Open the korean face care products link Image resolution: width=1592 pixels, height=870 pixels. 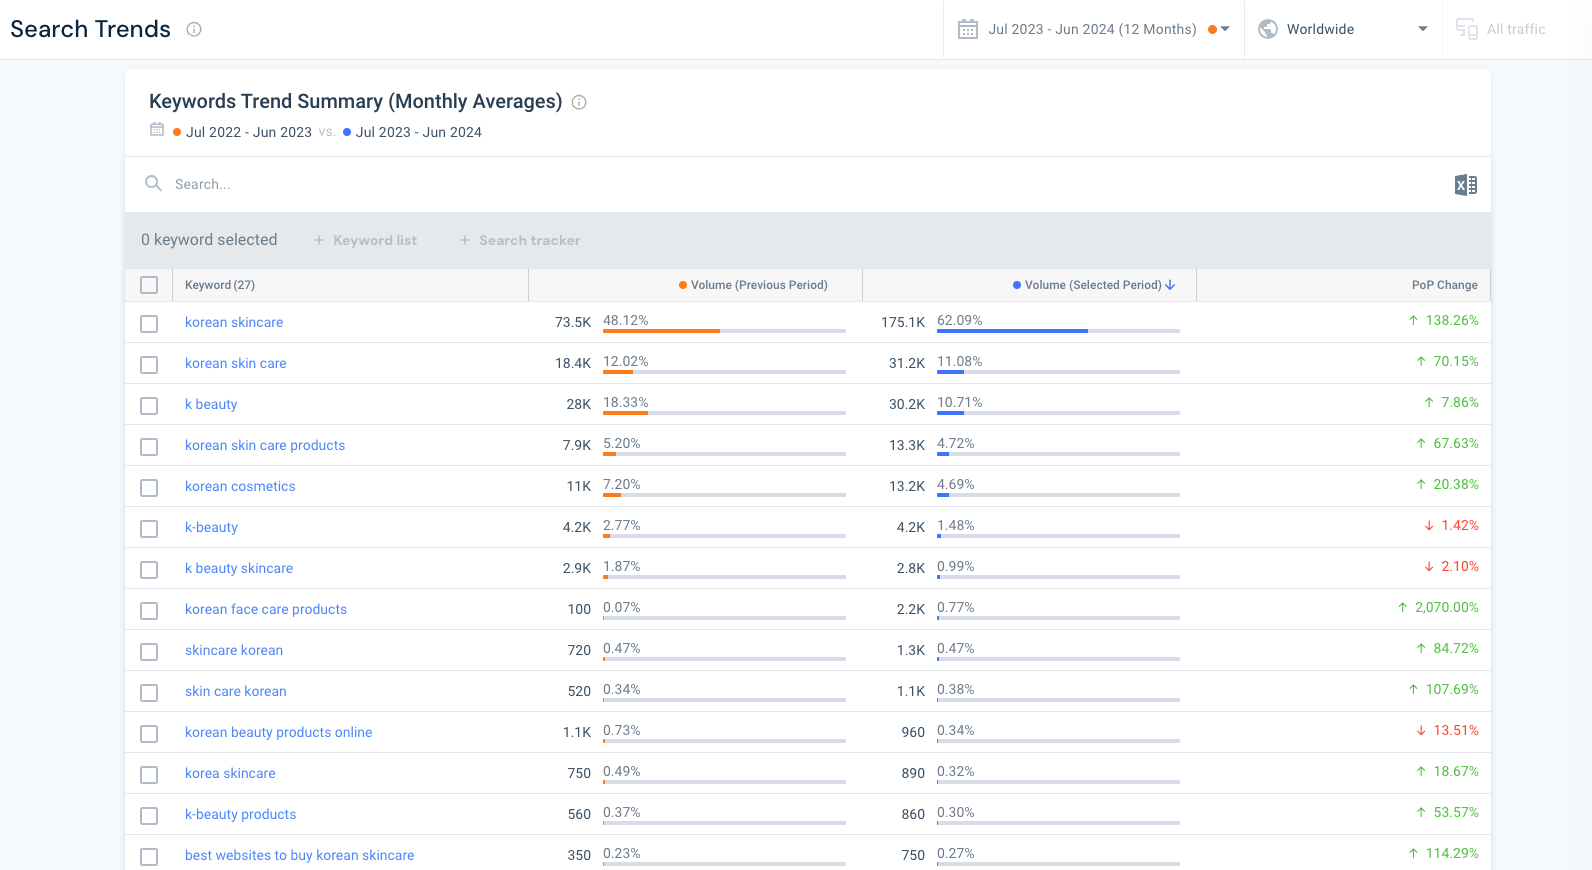pos(266,609)
